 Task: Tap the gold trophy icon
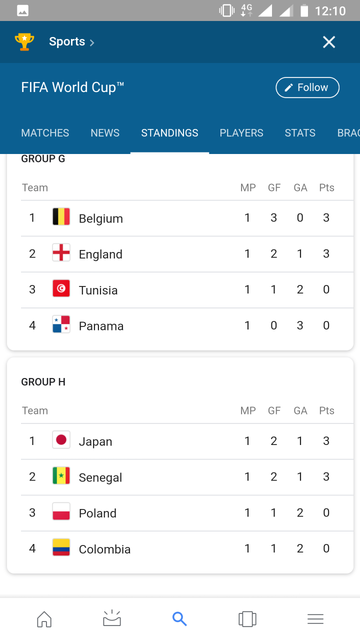tap(24, 42)
